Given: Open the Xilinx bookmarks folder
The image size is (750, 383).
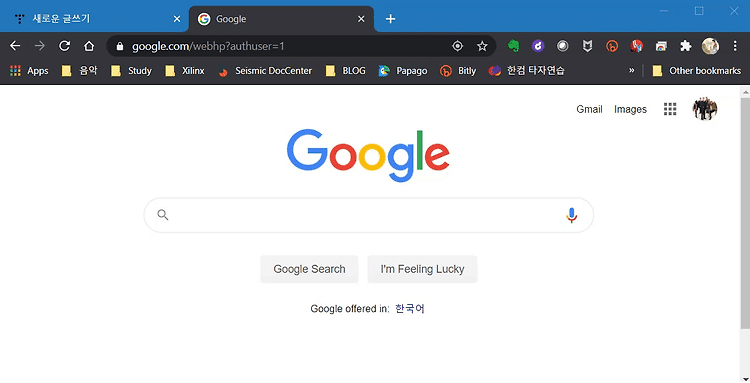Looking at the screenshot, I should (x=185, y=71).
